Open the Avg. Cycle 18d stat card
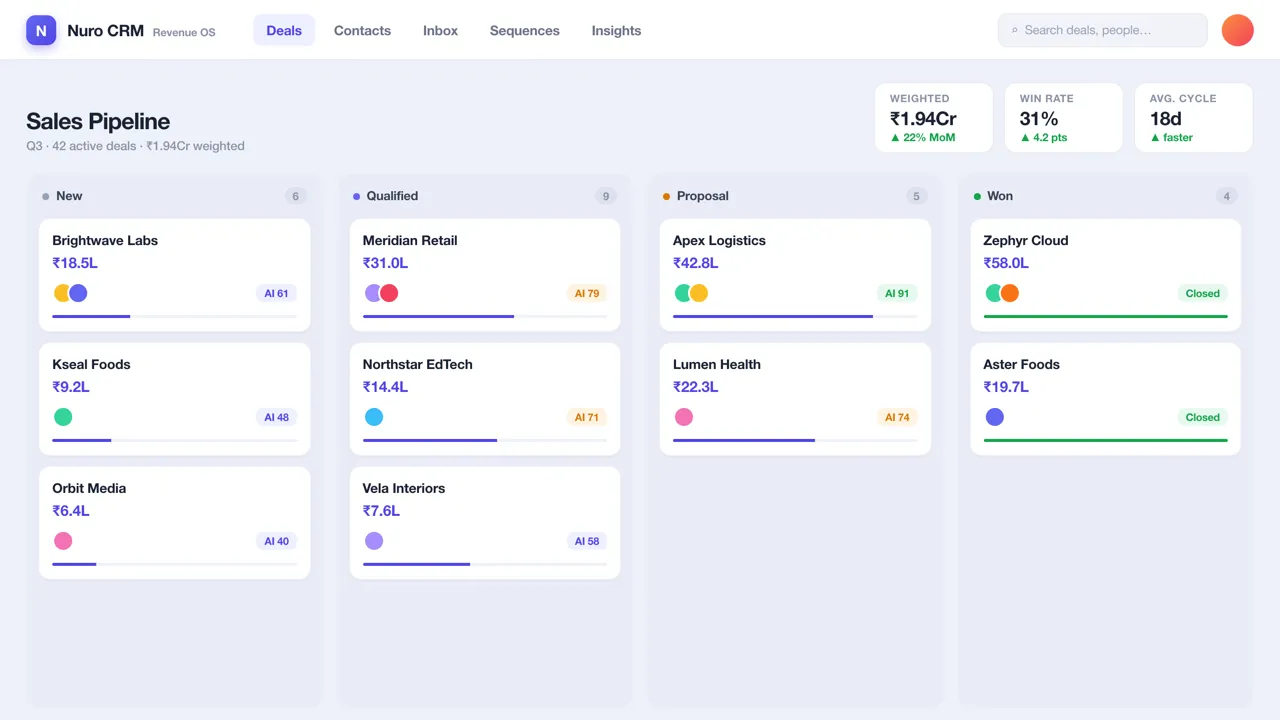 (1194, 118)
